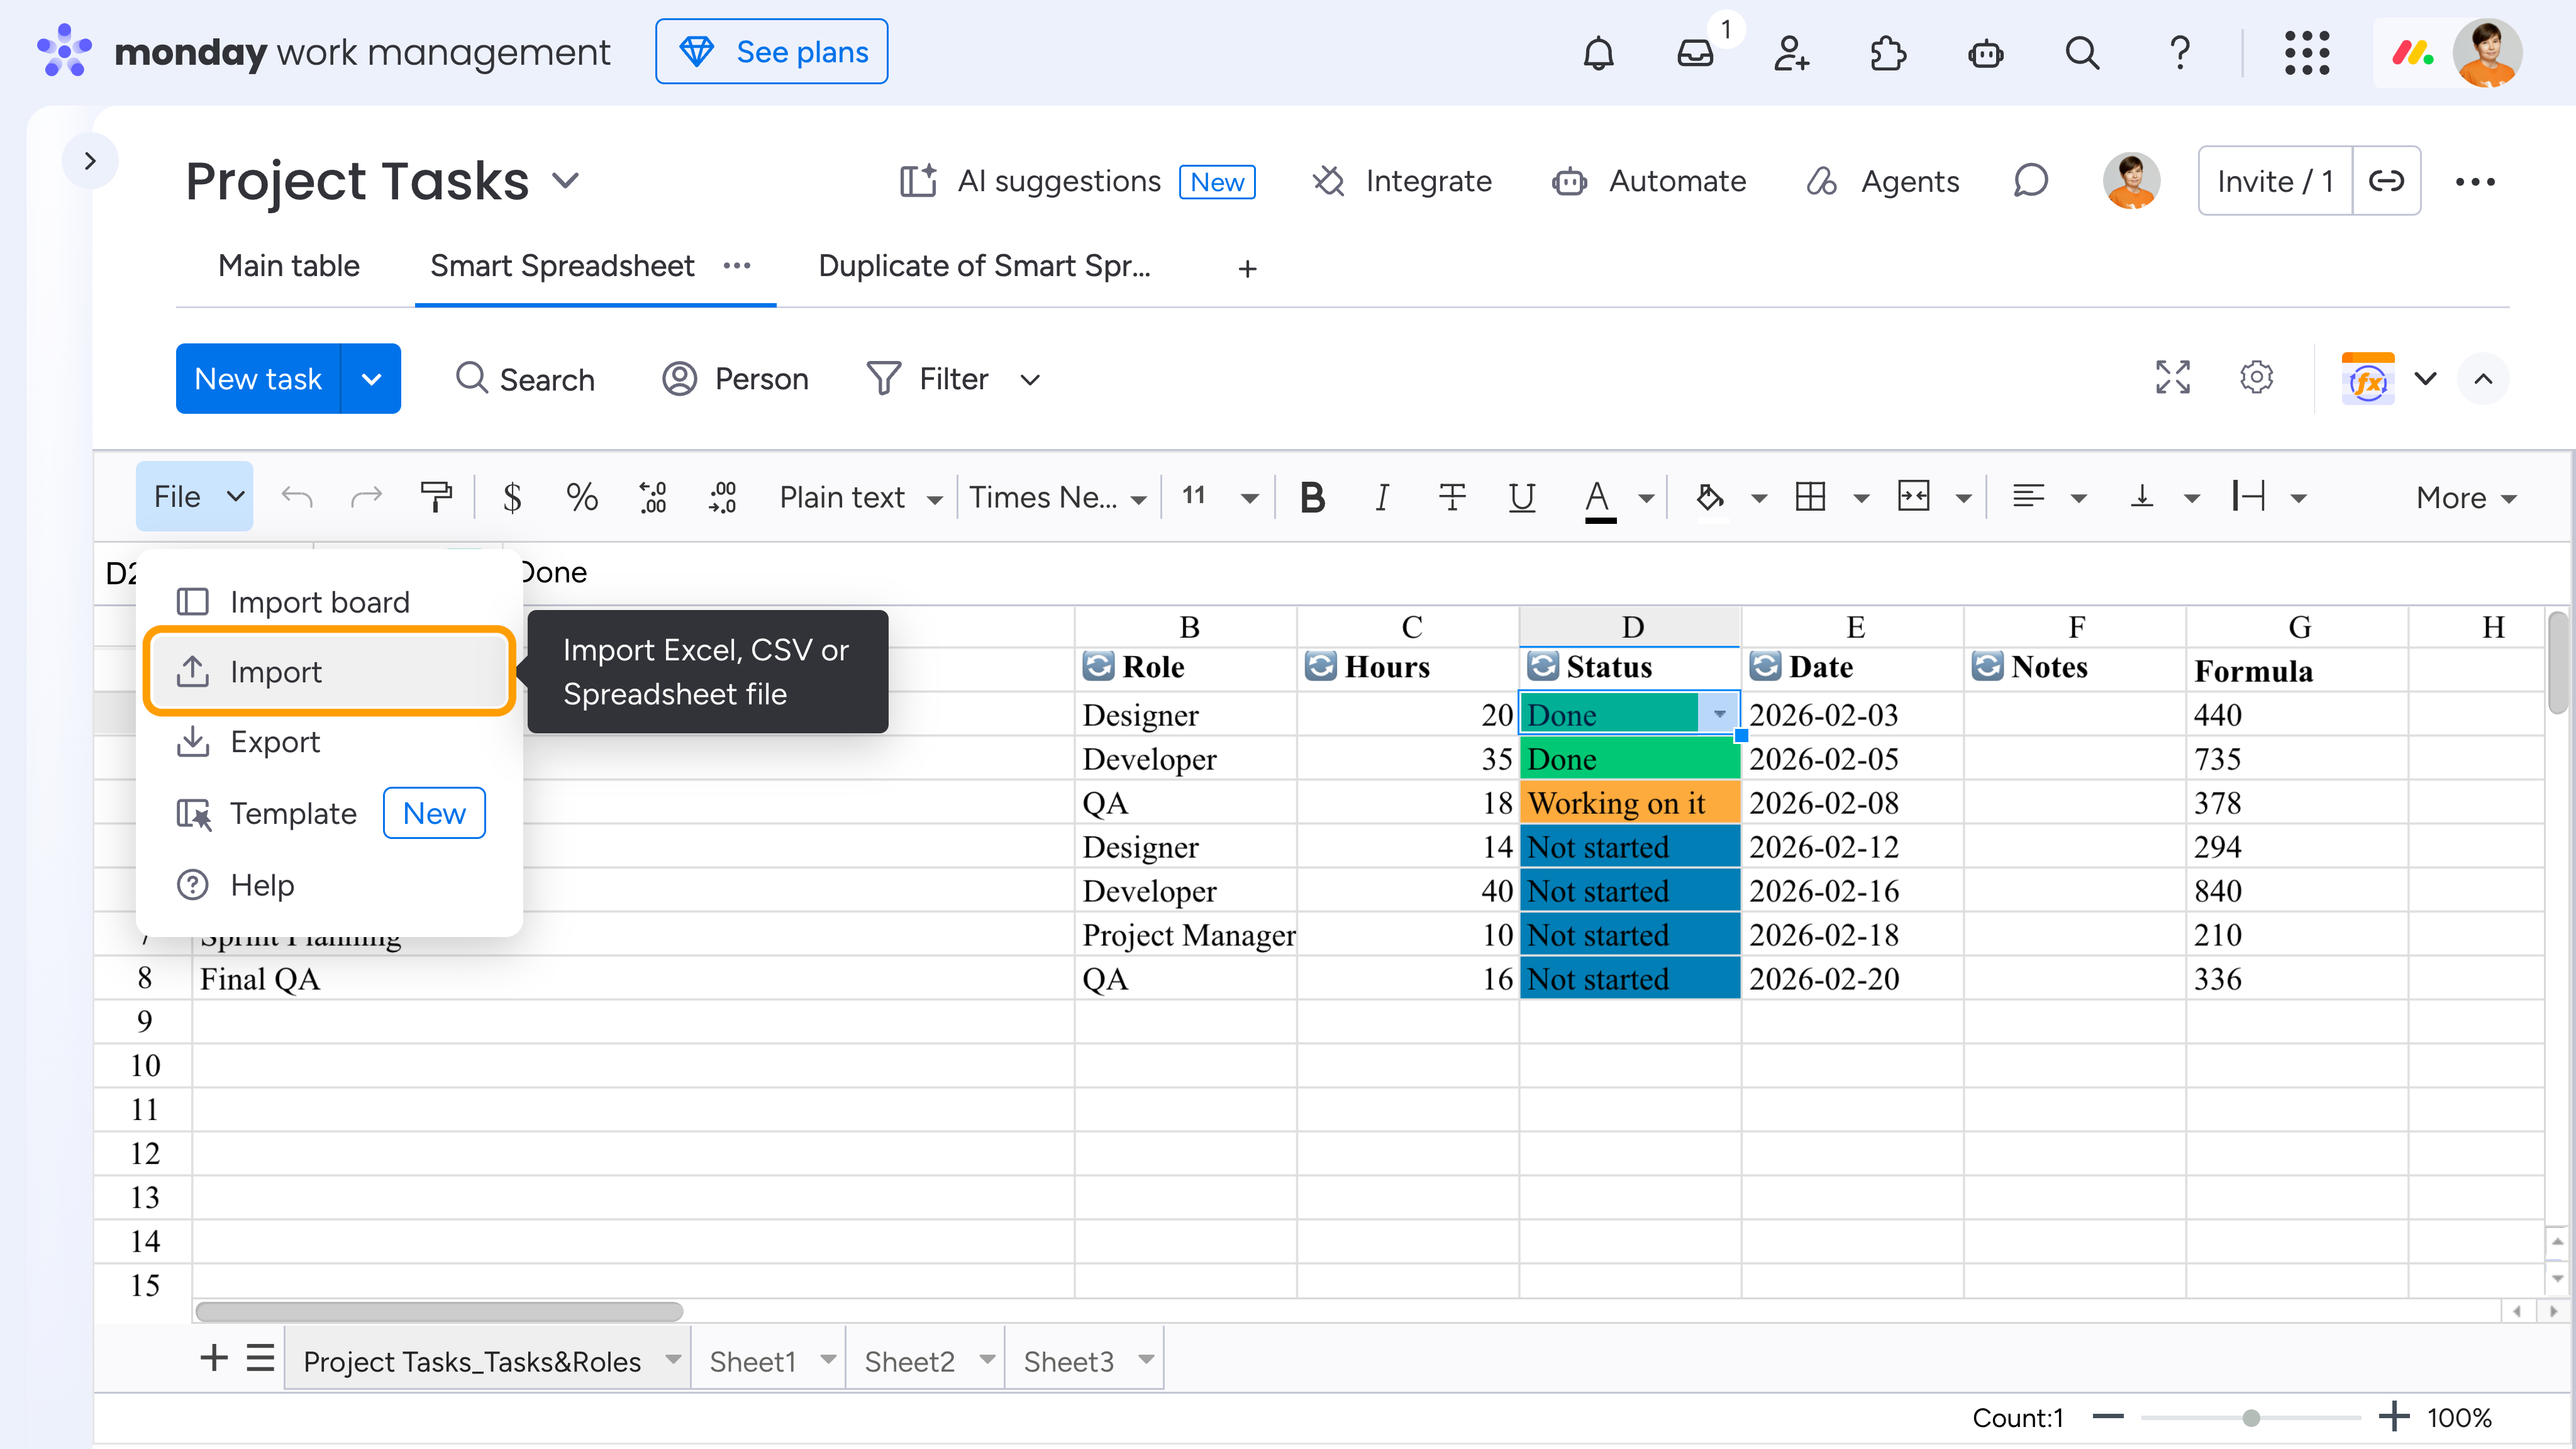Screen dimensions: 2576x1449
Task: Open the Automate button
Action: (1649, 181)
